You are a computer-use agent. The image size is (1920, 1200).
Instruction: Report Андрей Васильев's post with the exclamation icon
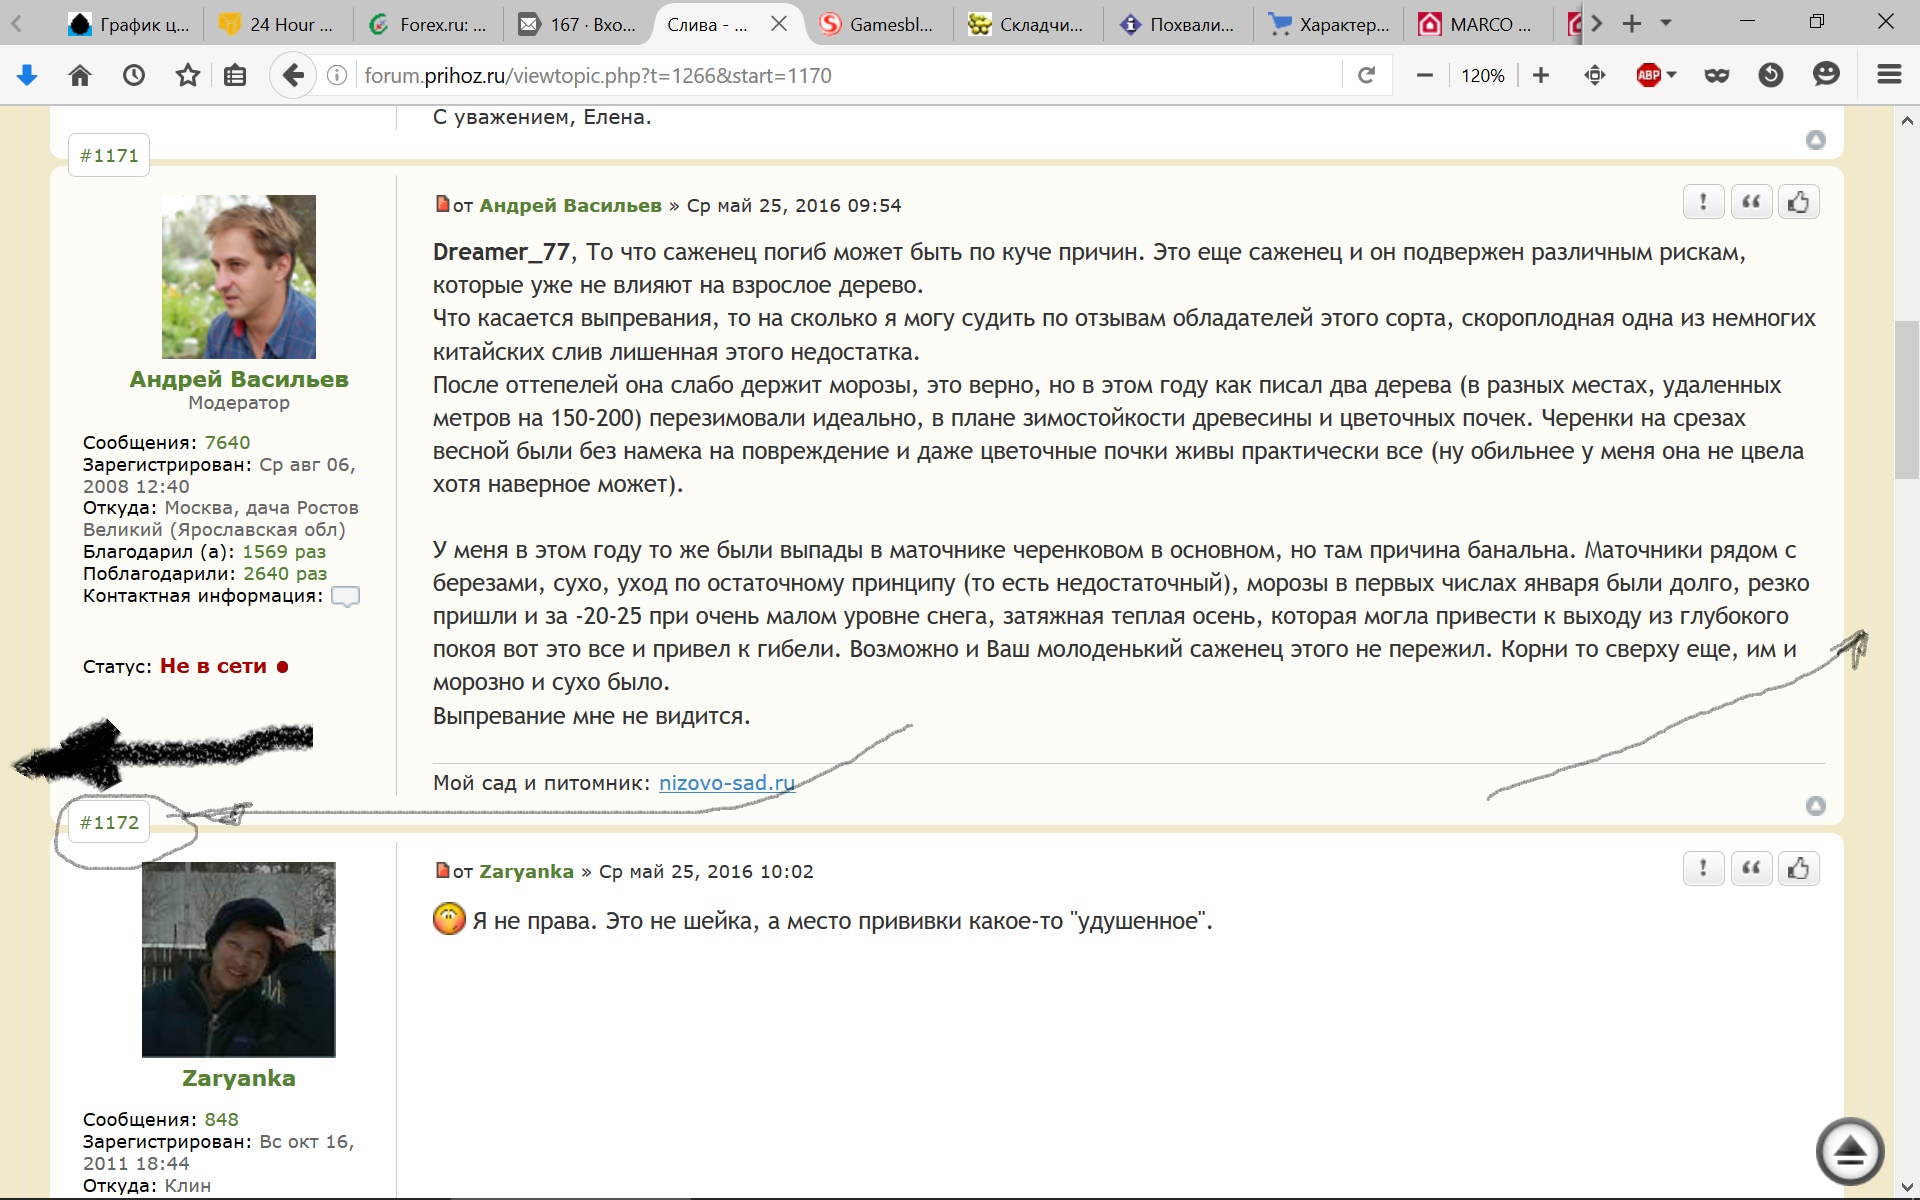(1703, 202)
